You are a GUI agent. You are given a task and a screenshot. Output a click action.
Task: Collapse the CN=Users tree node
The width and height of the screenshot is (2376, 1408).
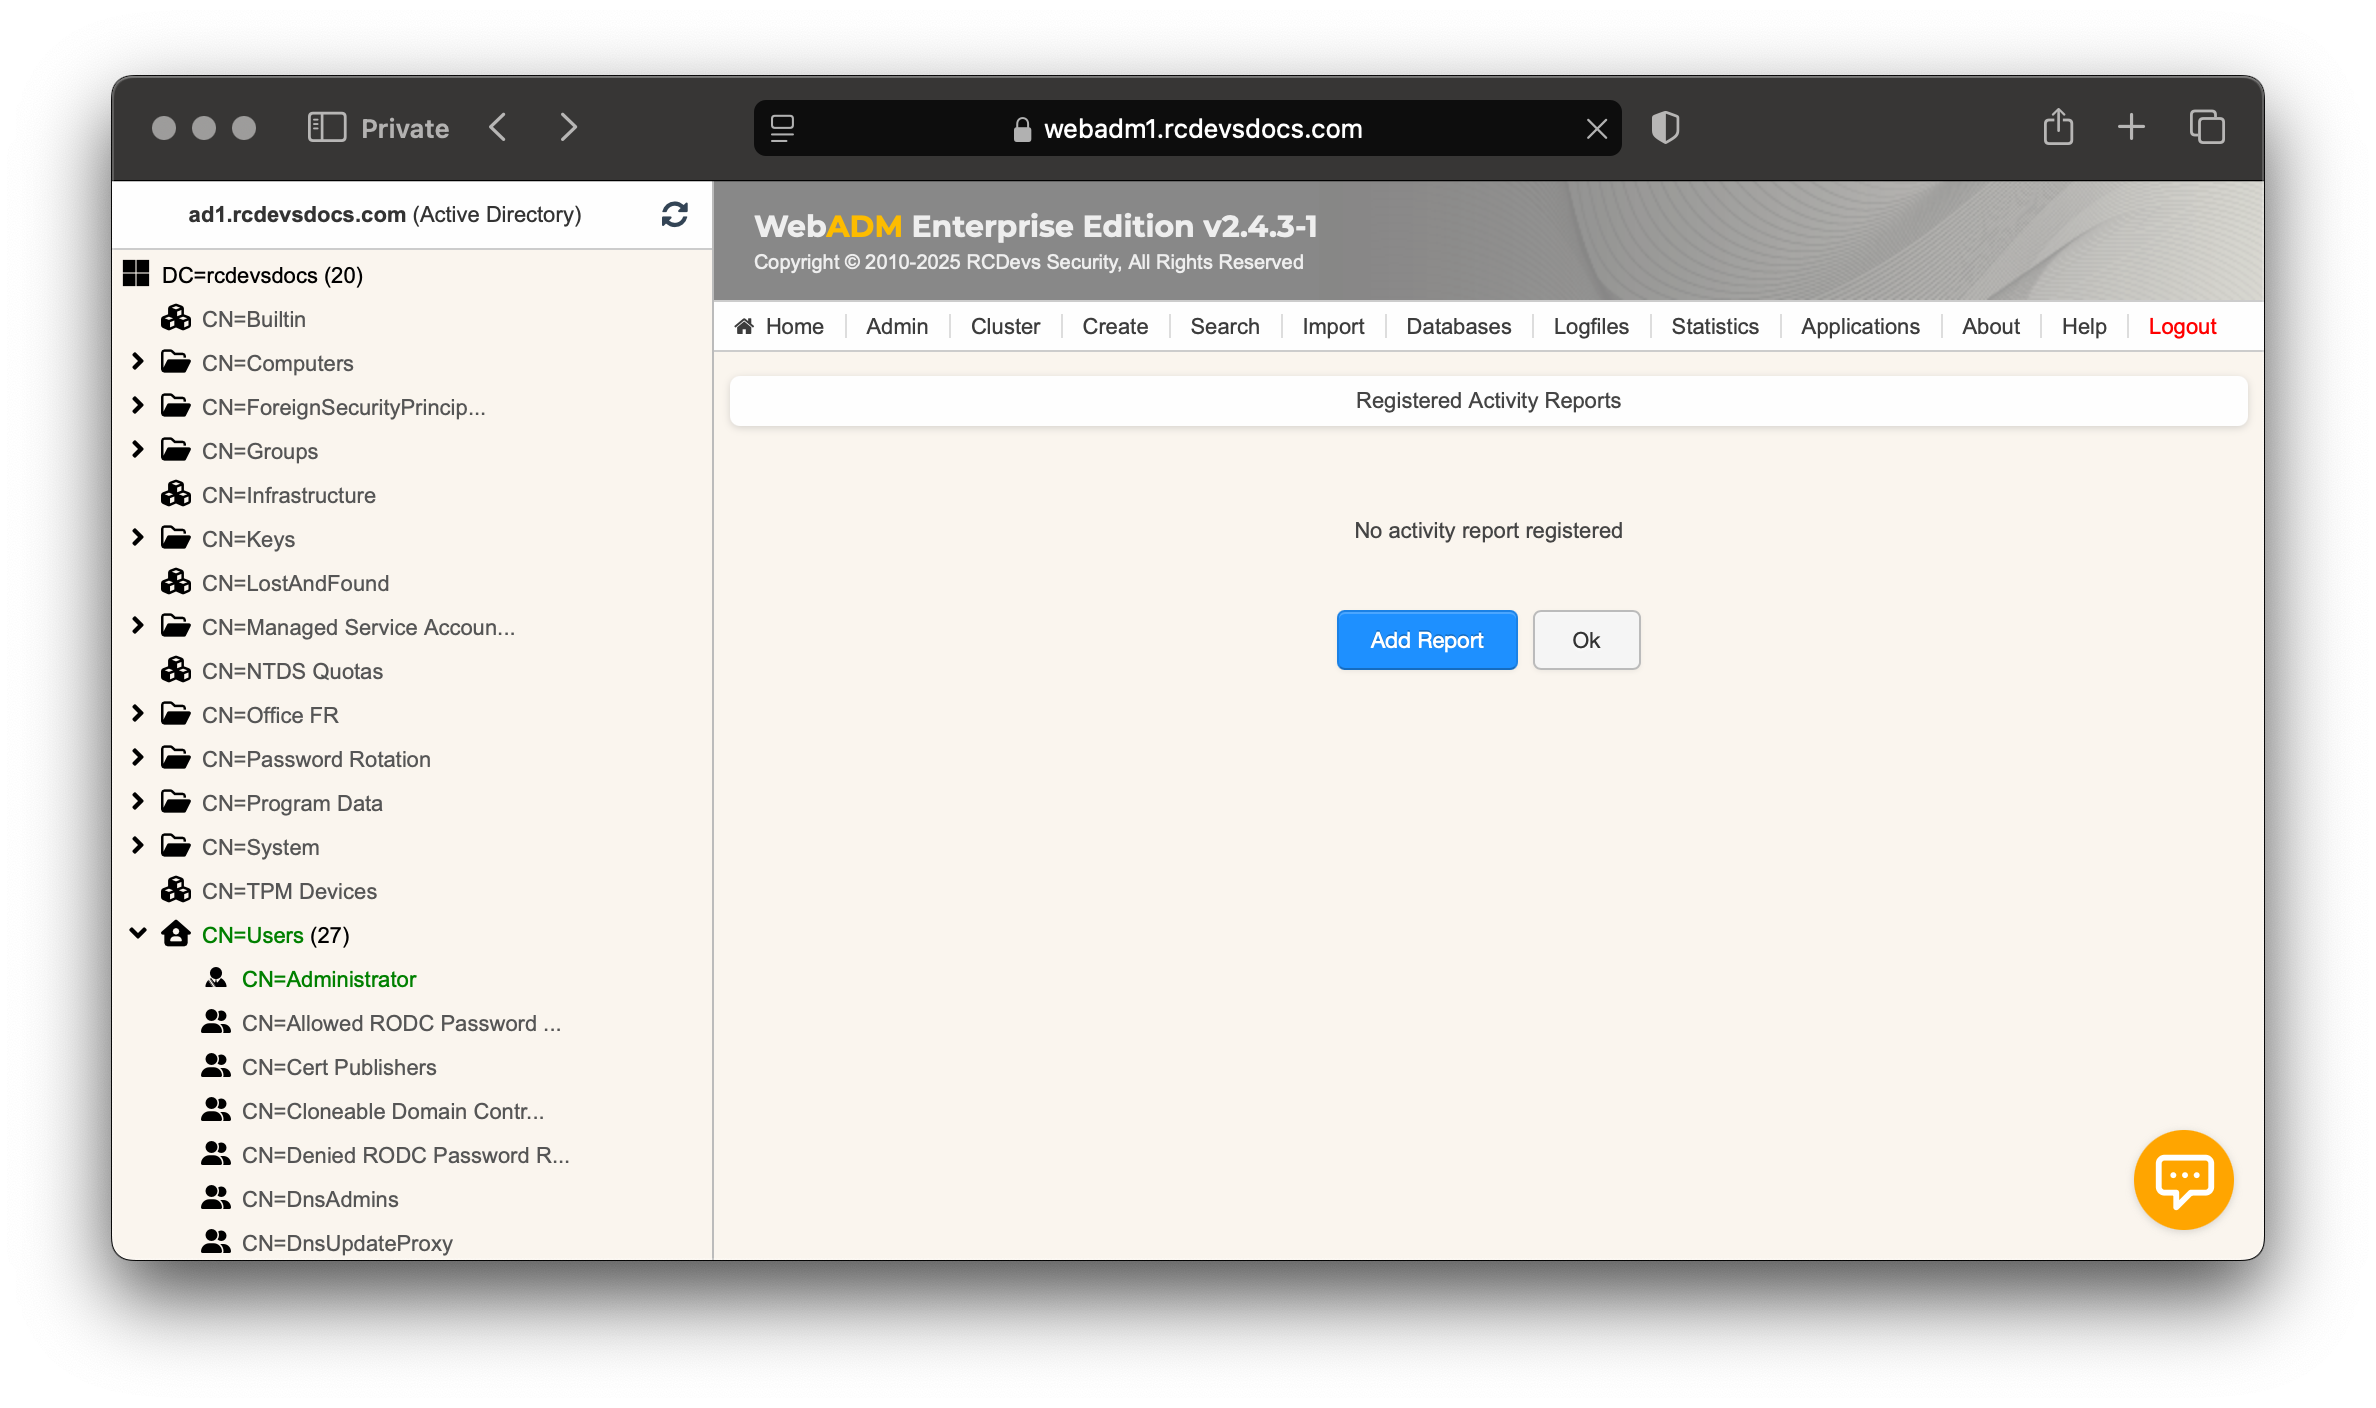pos(138,934)
